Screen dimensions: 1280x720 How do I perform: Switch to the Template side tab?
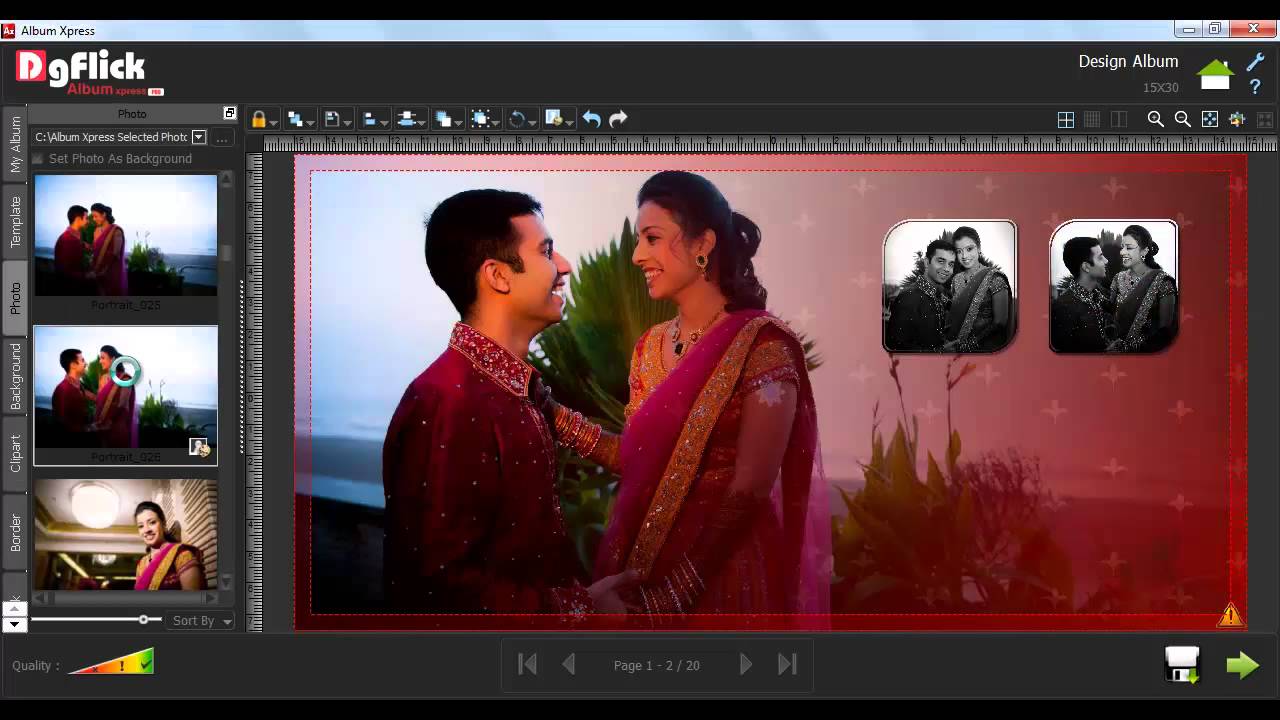(15, 222)
